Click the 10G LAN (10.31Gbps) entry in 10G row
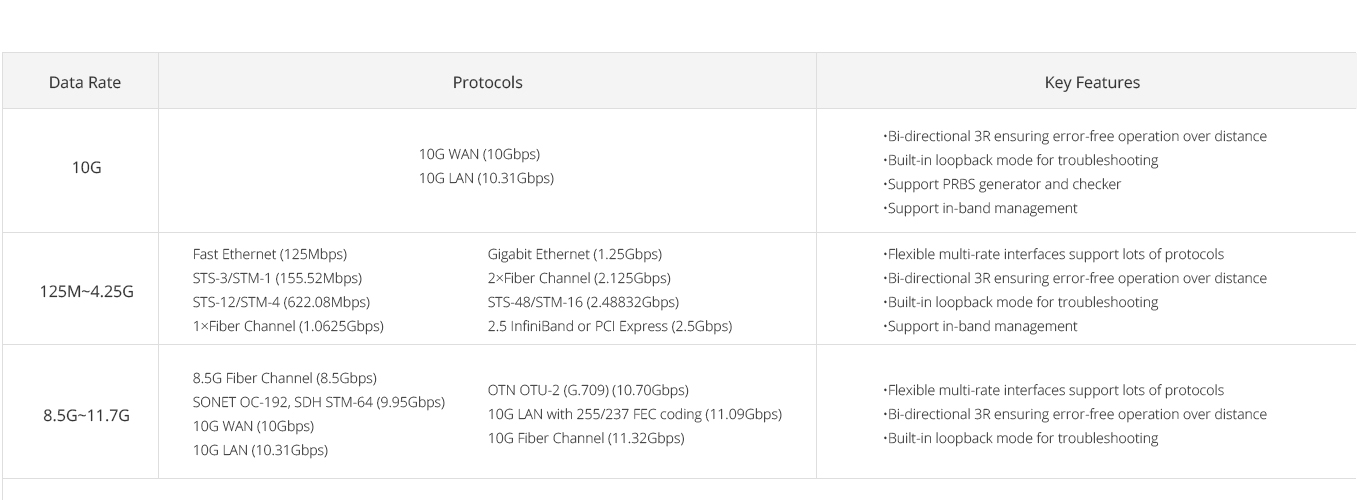 486,178
